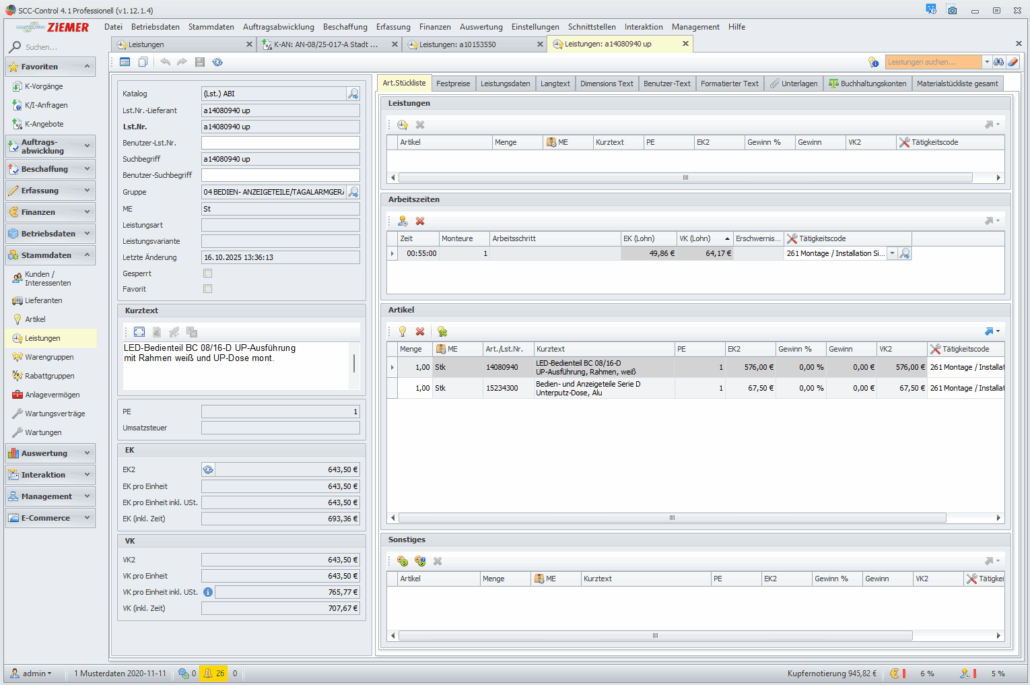
Task: Click the blue info icon next to VK pro Einheit inkl. USt.
Action: 208,592
